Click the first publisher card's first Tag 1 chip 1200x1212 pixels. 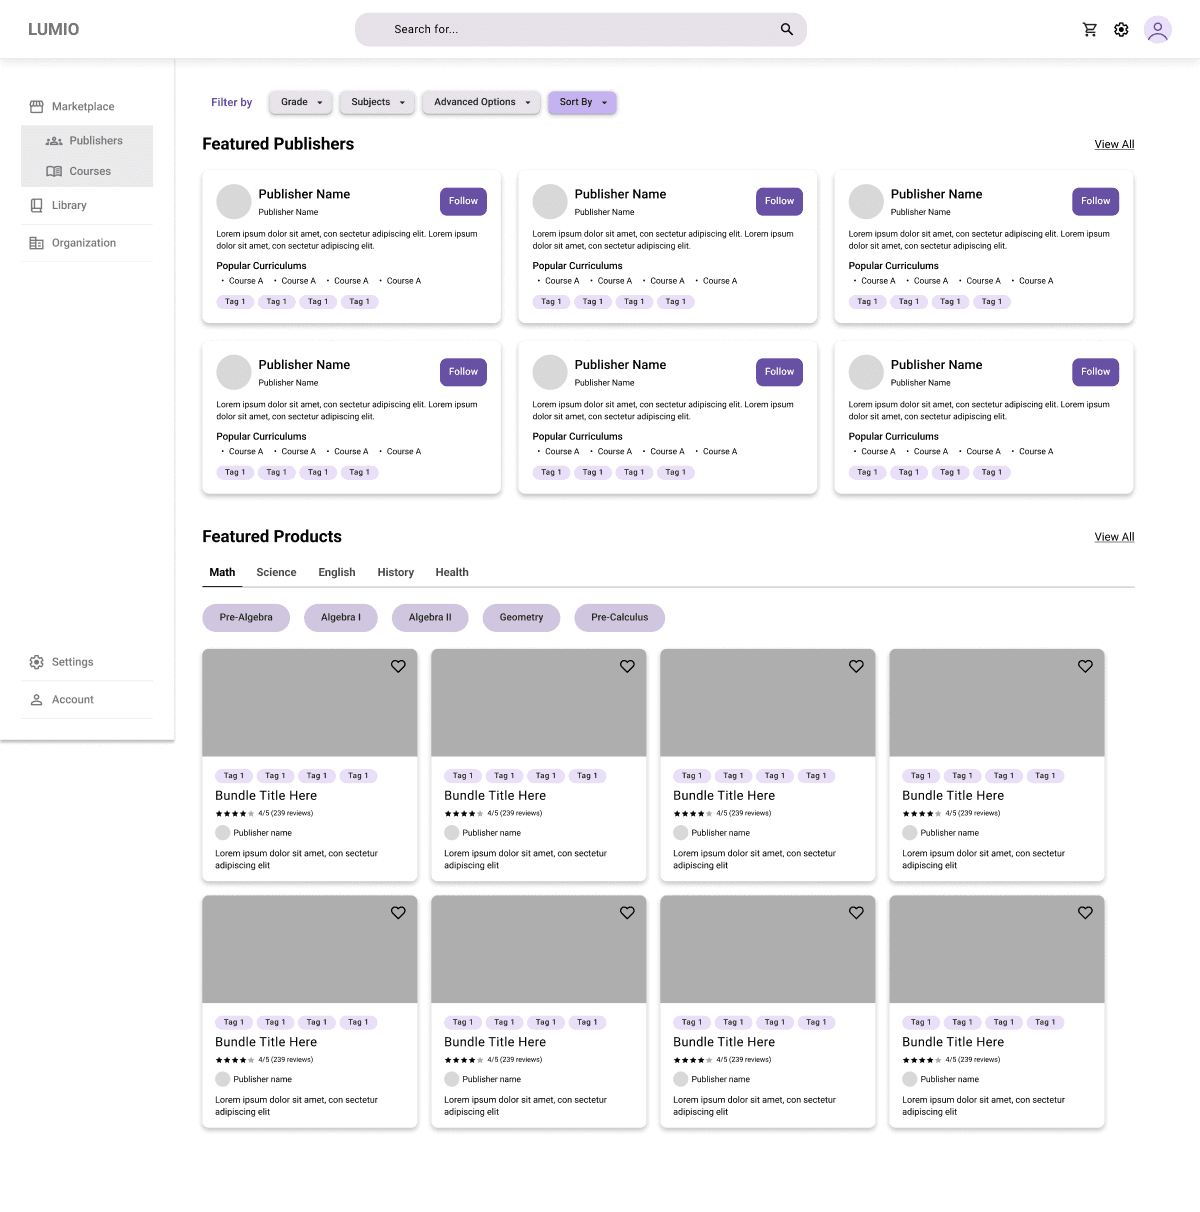click(x=235, y=302)
